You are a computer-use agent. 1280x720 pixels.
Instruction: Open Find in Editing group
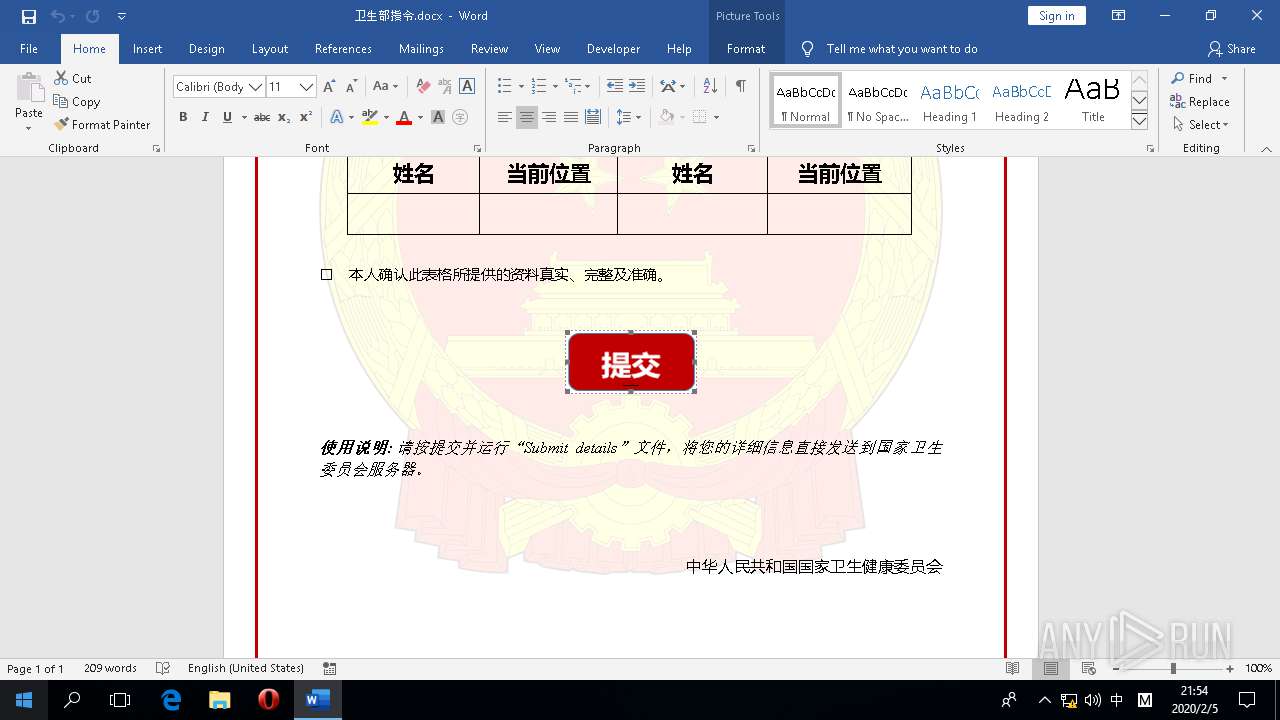(1192, 78)
